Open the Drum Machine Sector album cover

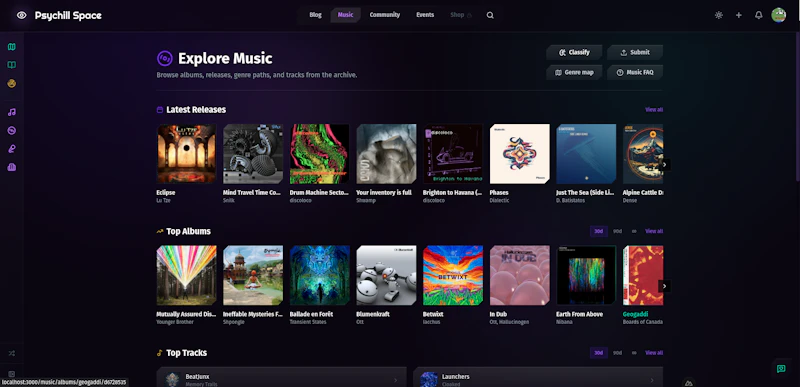pos(319,153)
